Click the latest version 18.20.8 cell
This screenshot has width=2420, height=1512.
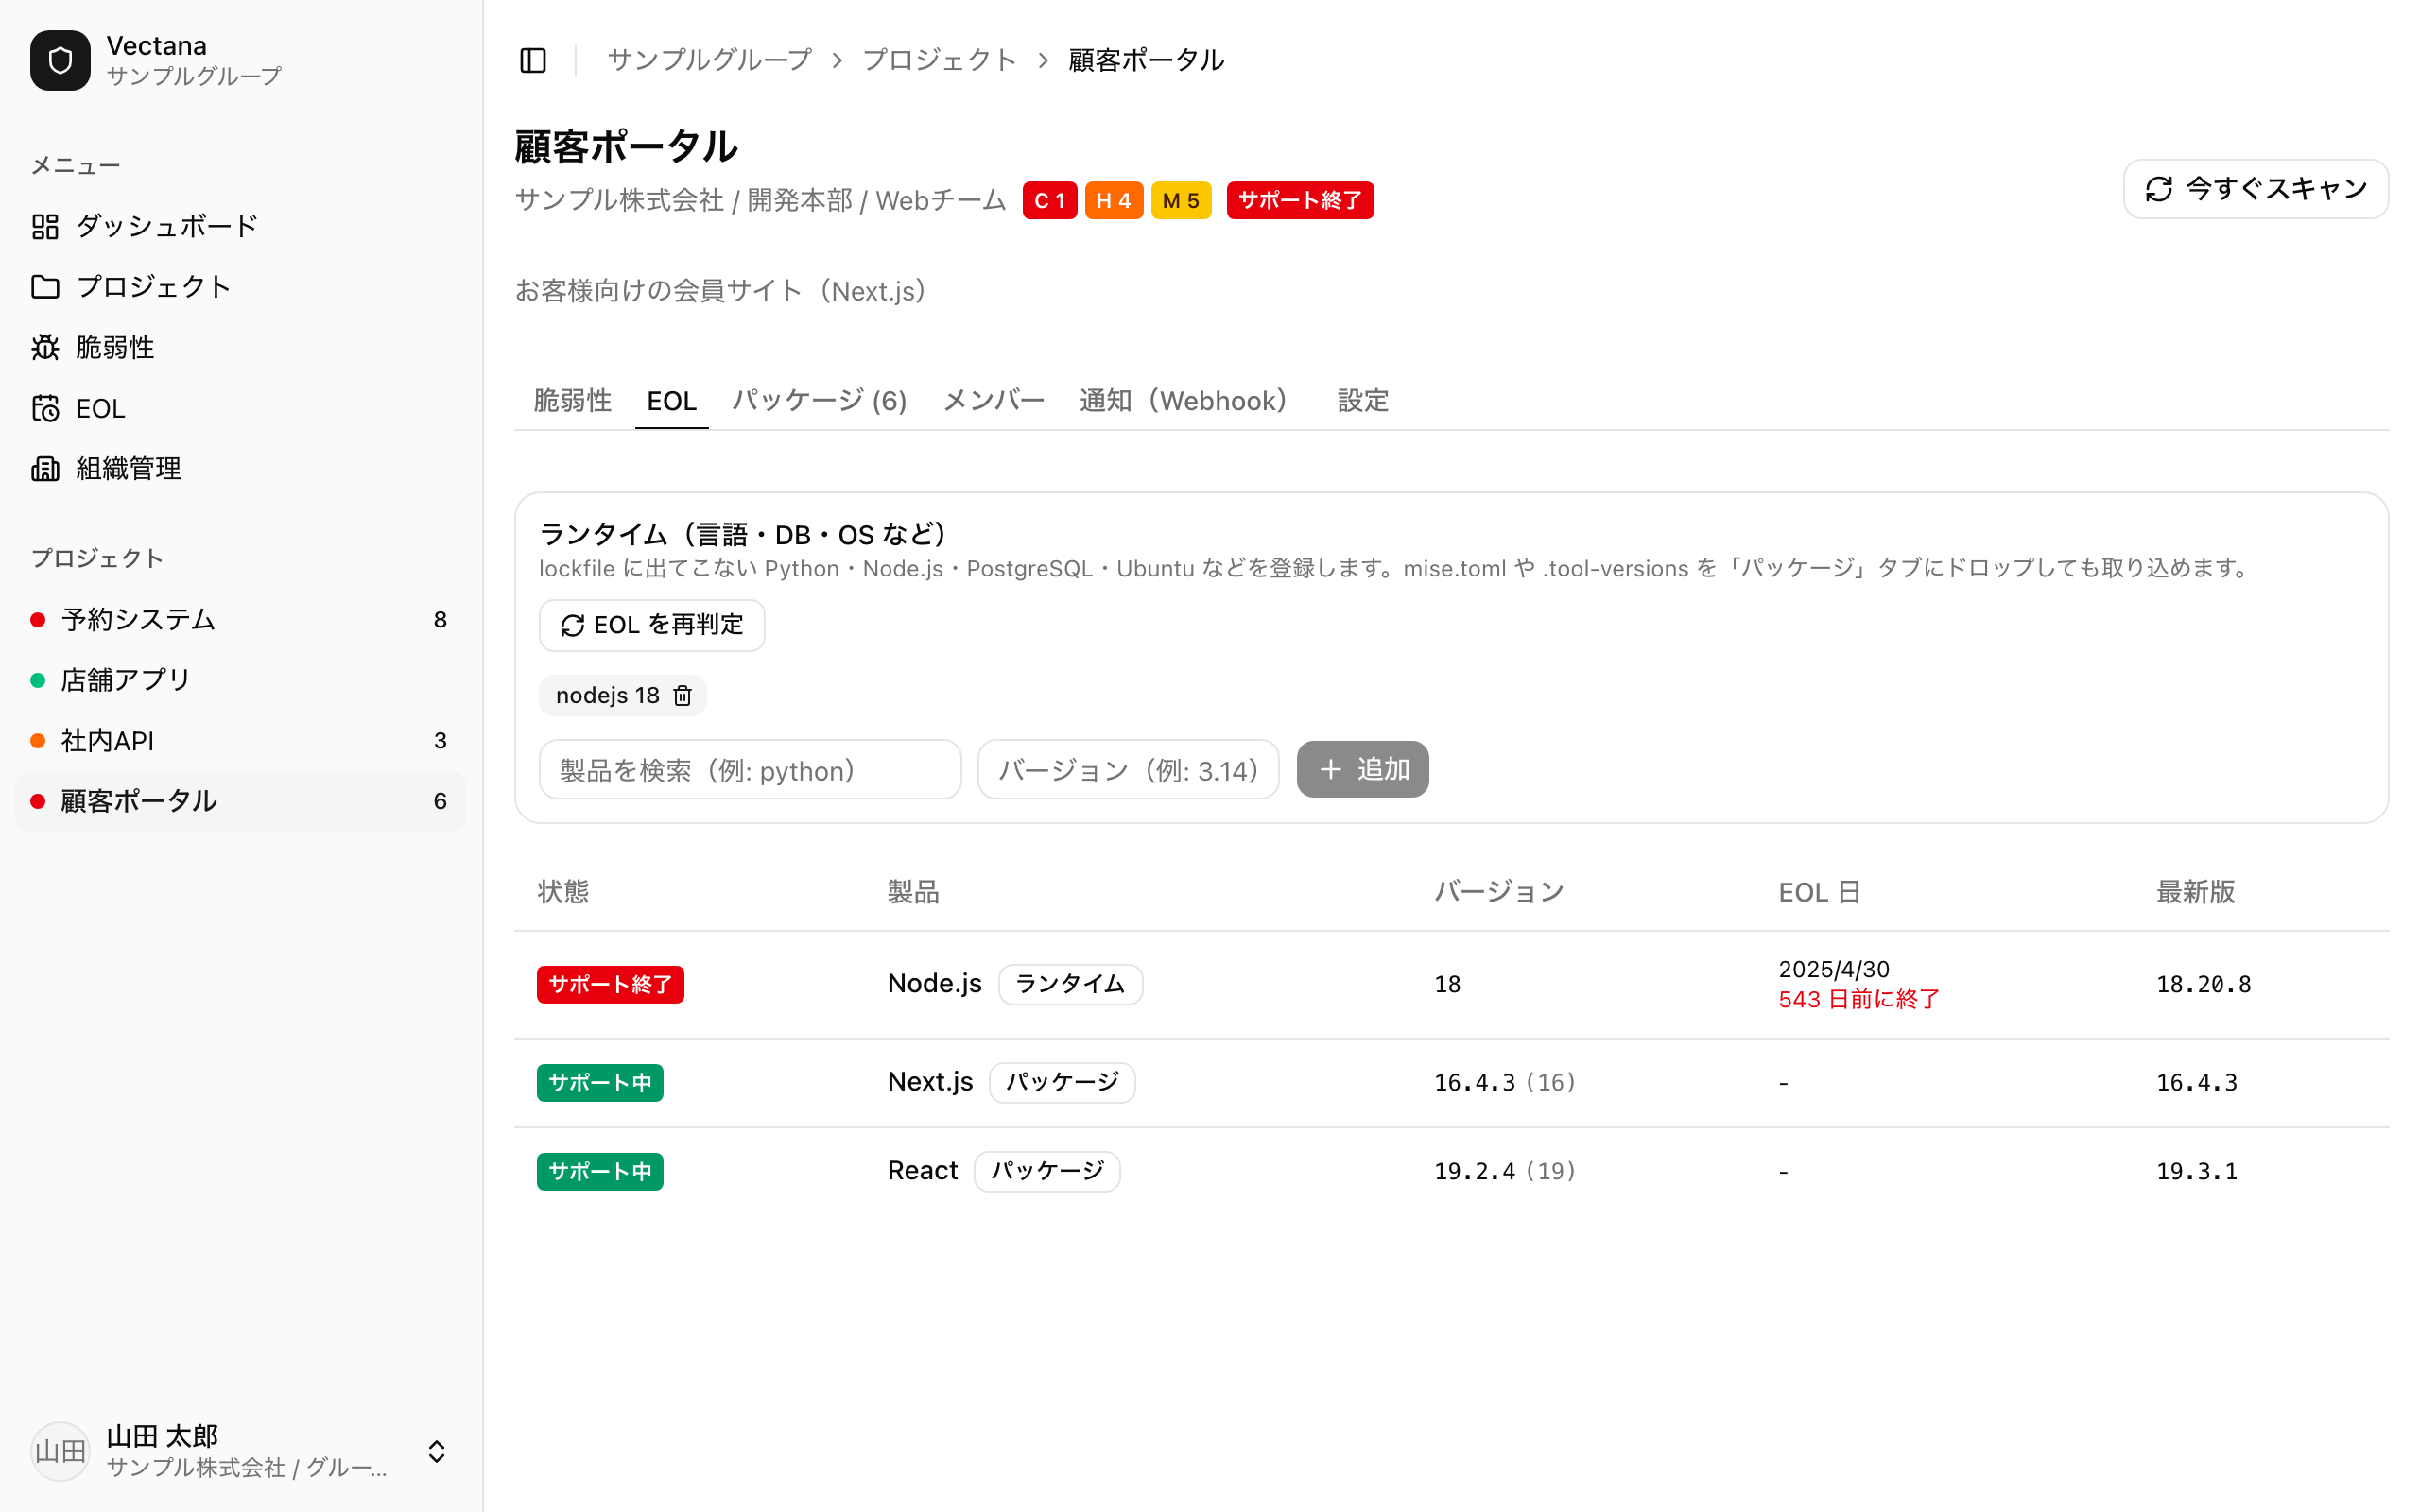tap(2204, 984)
